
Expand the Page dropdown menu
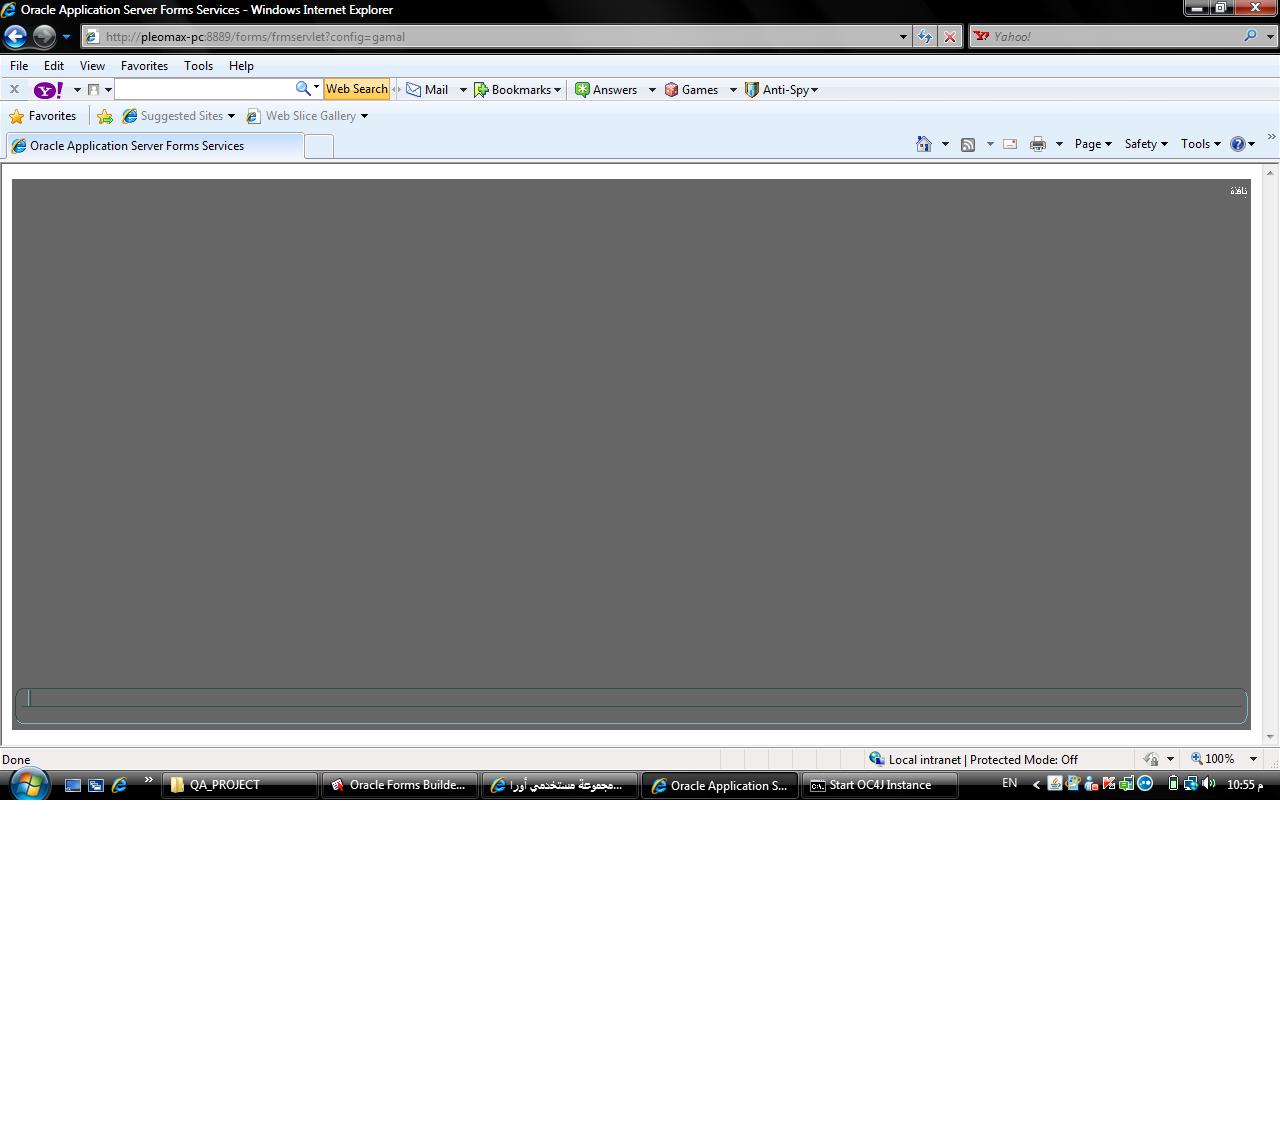pyautogui.click(x=1093, y=144)
